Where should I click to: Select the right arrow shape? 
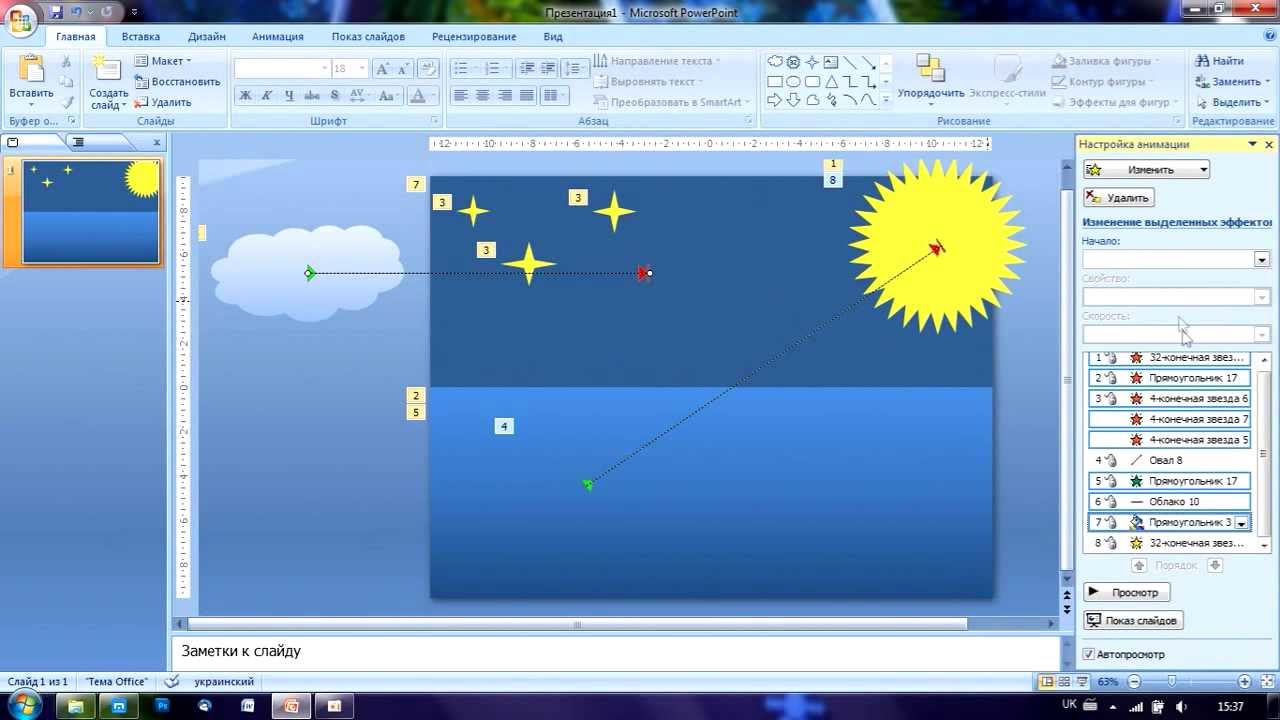775,100
